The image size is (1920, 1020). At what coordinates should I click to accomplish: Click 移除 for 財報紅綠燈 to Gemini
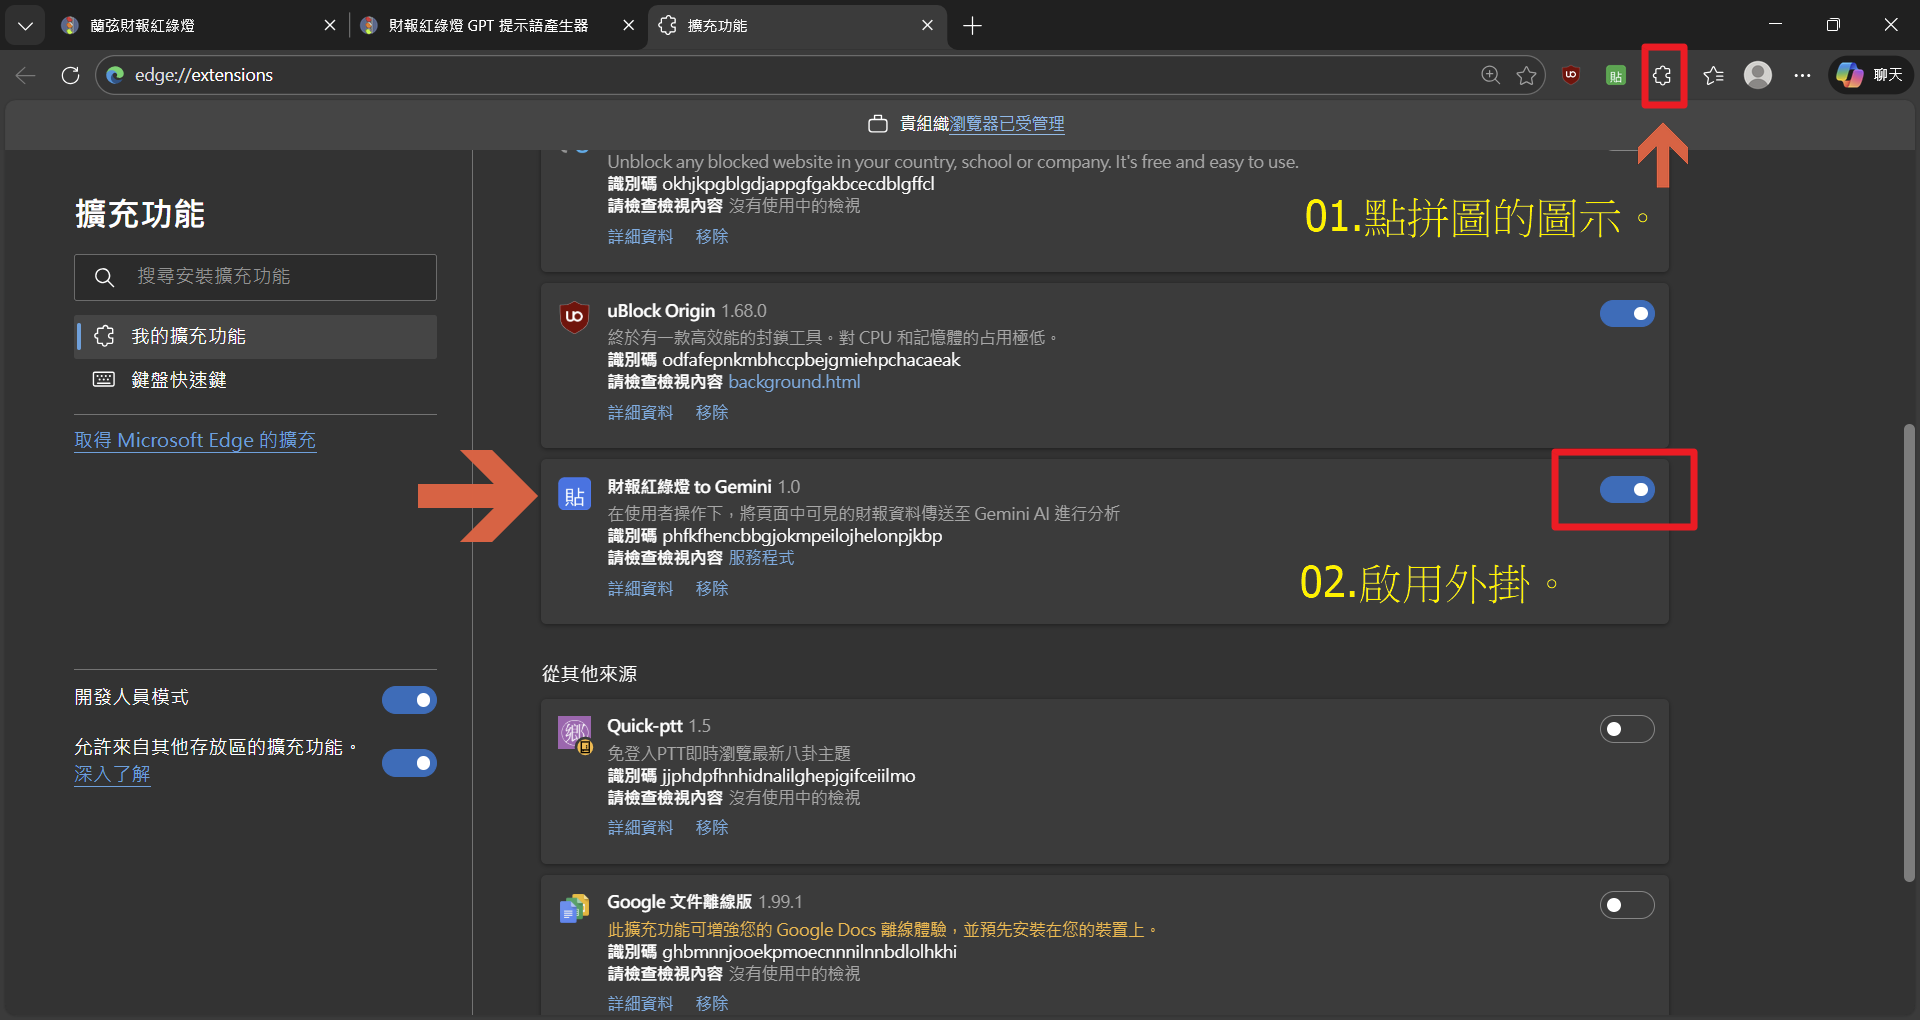click(x=712, y=589)
